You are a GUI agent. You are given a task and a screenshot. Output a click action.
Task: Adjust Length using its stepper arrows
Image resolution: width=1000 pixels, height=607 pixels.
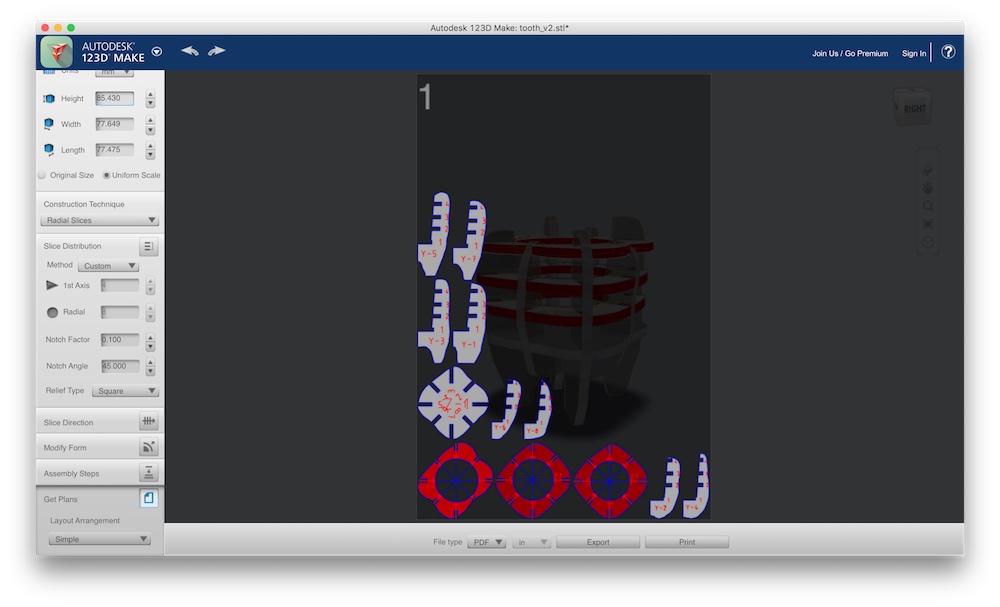pos(151,150)
